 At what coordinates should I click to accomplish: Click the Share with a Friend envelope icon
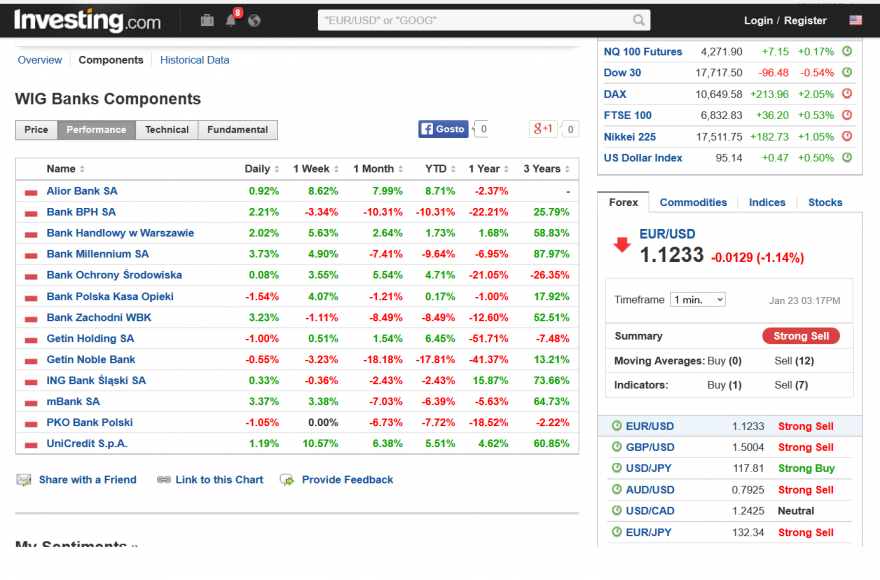[24, 479]
